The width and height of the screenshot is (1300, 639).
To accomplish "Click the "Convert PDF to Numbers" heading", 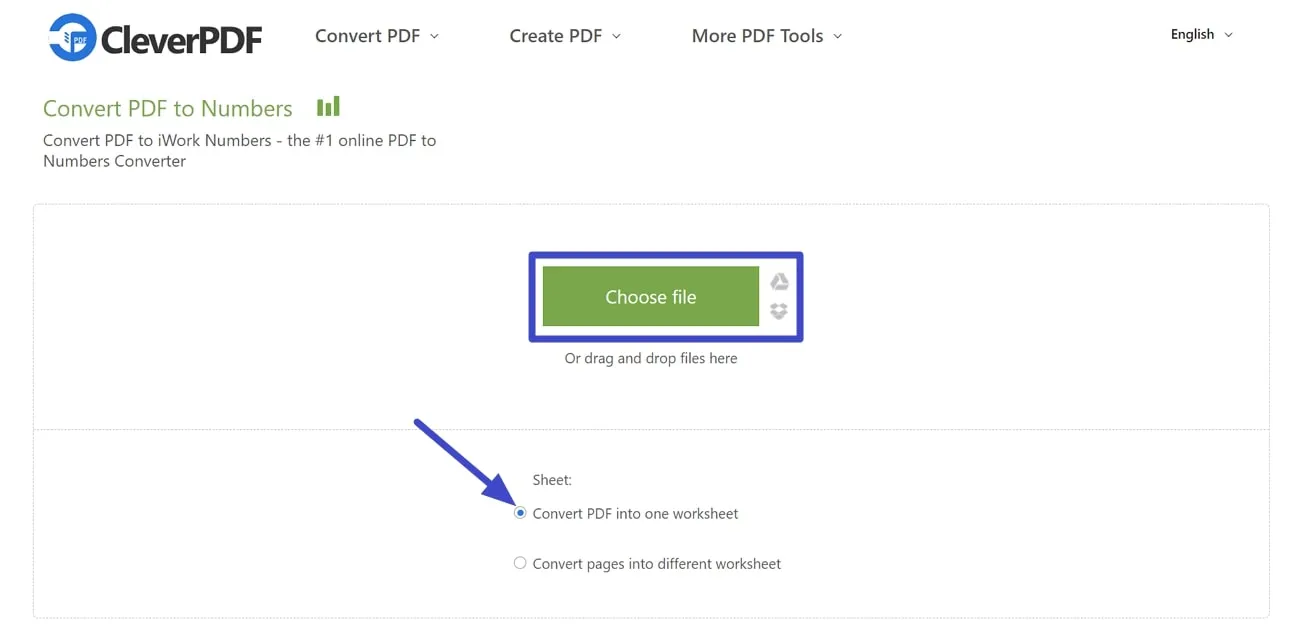I will [167, 108].
